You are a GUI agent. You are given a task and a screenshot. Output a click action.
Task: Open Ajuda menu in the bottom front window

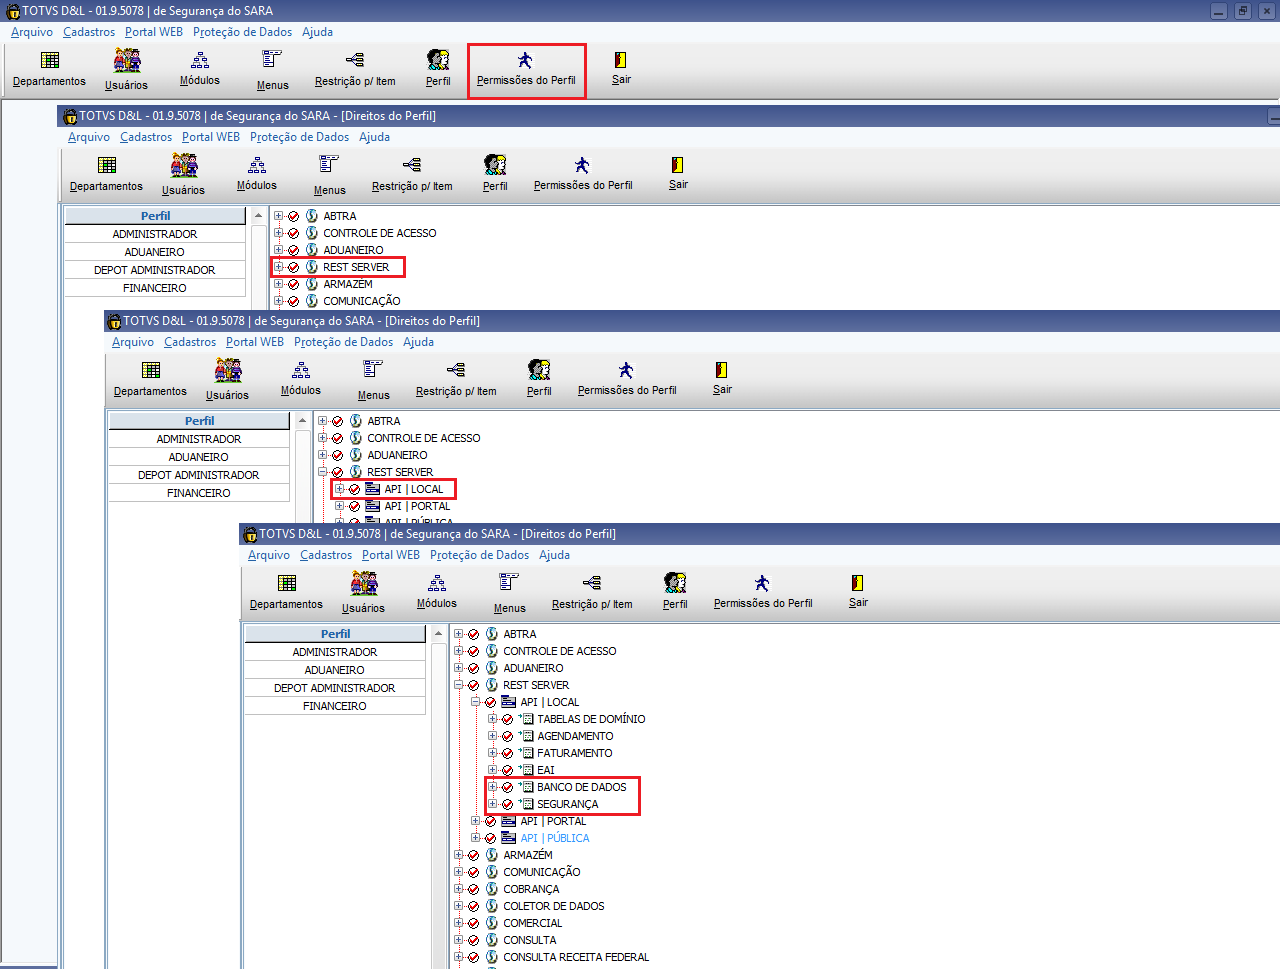(554, 555)
